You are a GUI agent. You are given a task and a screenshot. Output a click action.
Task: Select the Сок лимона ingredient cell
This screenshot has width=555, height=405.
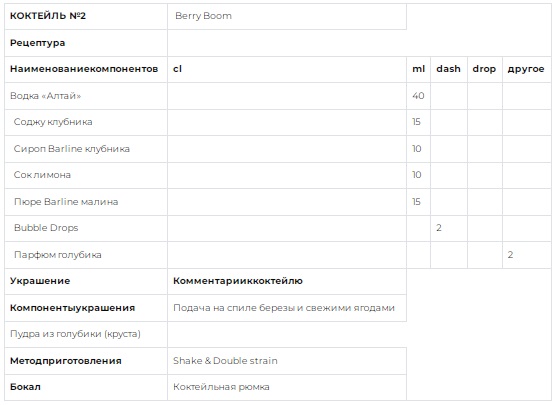(x=86, y=175)
